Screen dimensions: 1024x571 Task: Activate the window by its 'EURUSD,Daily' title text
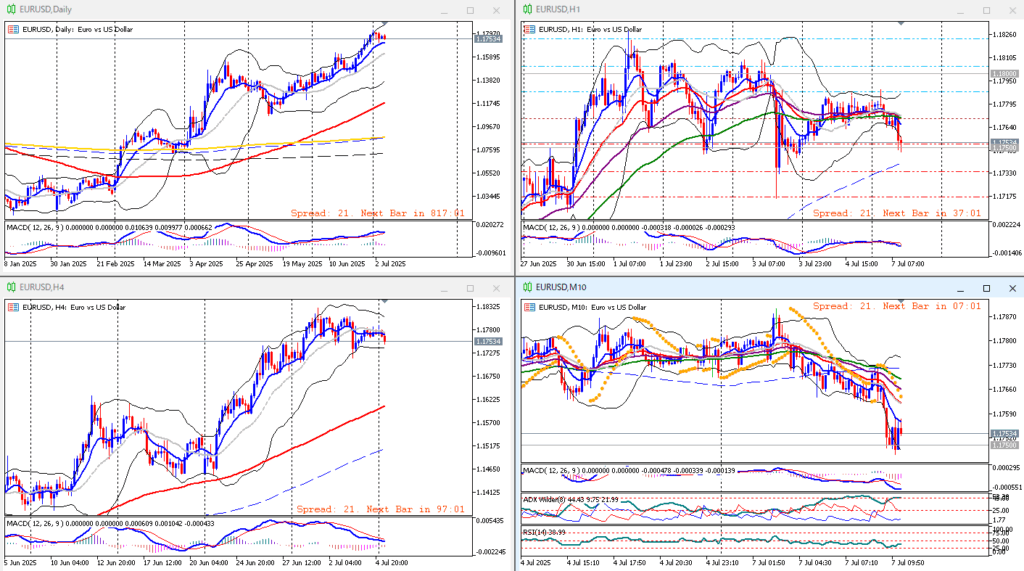46,10
